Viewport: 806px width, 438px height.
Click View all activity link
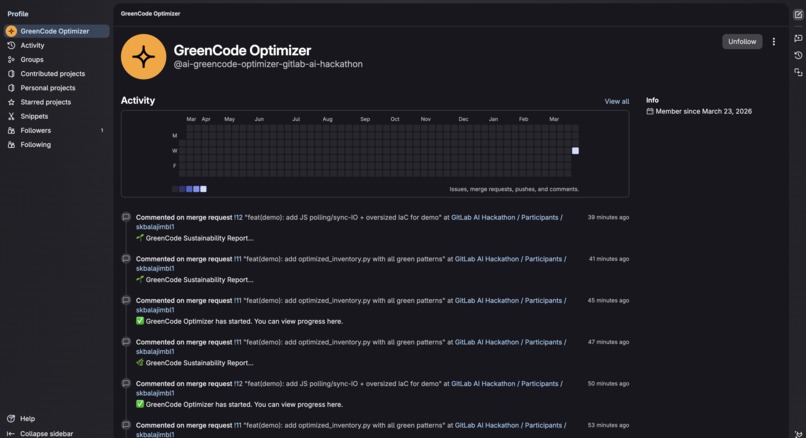coord(617,101)
